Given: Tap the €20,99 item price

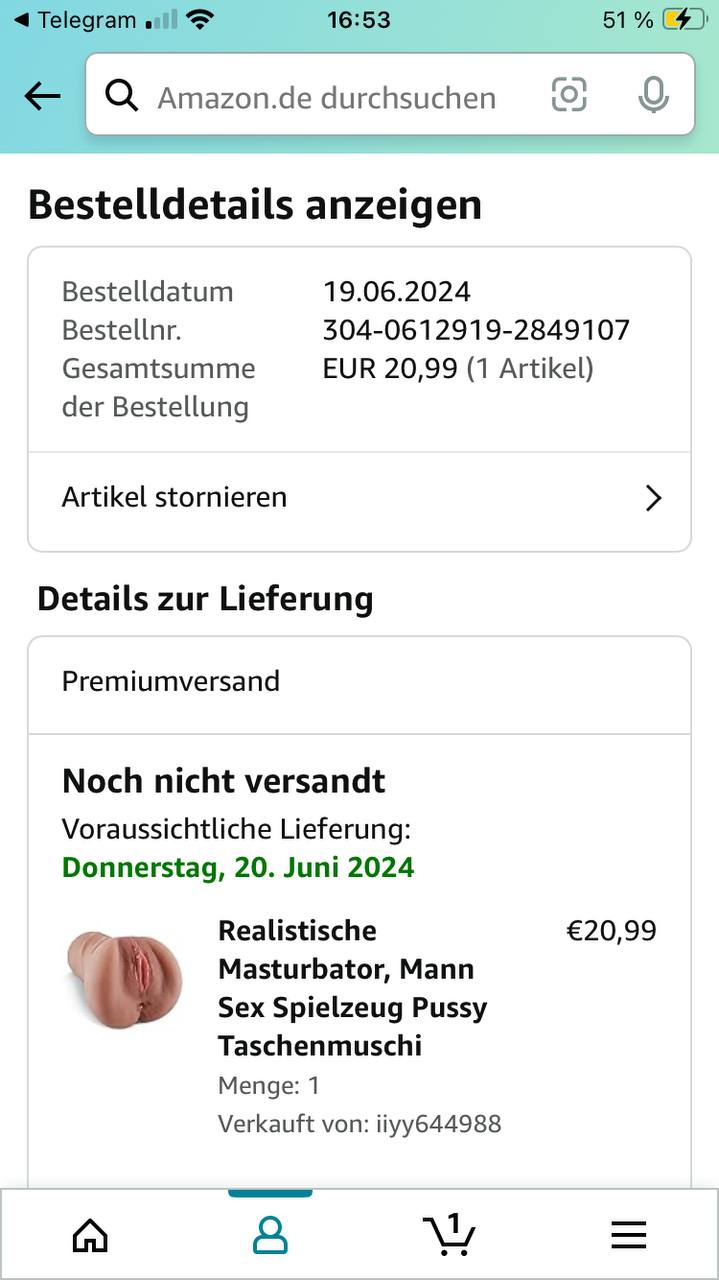Looking at the screenshot, I should tap(611, 931).
